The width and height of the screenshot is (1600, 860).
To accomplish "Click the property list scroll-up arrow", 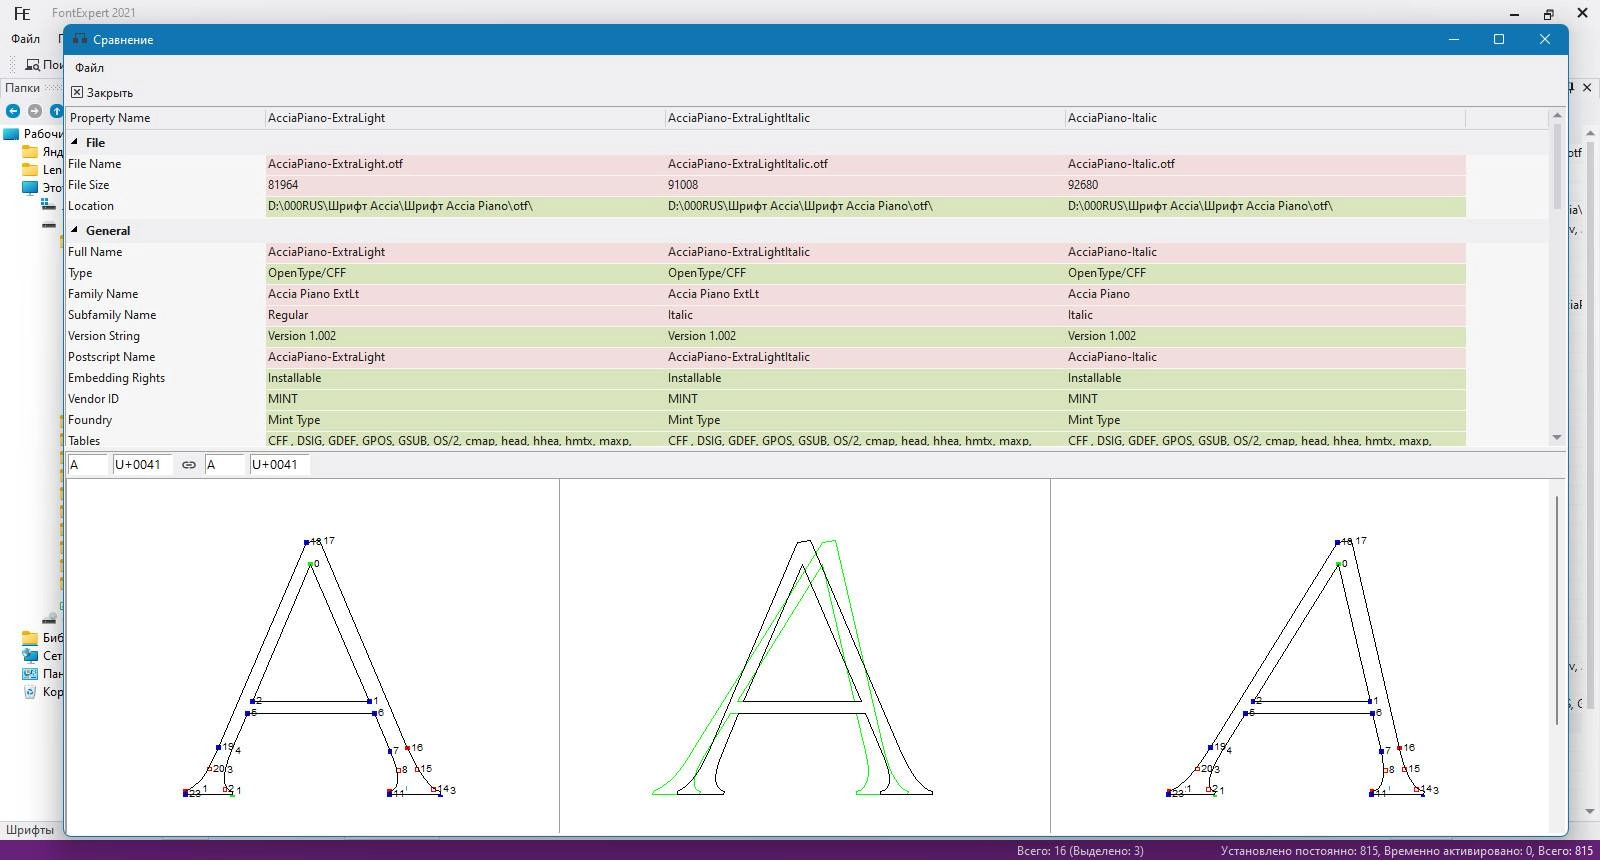I will (x=1557, y=116).
